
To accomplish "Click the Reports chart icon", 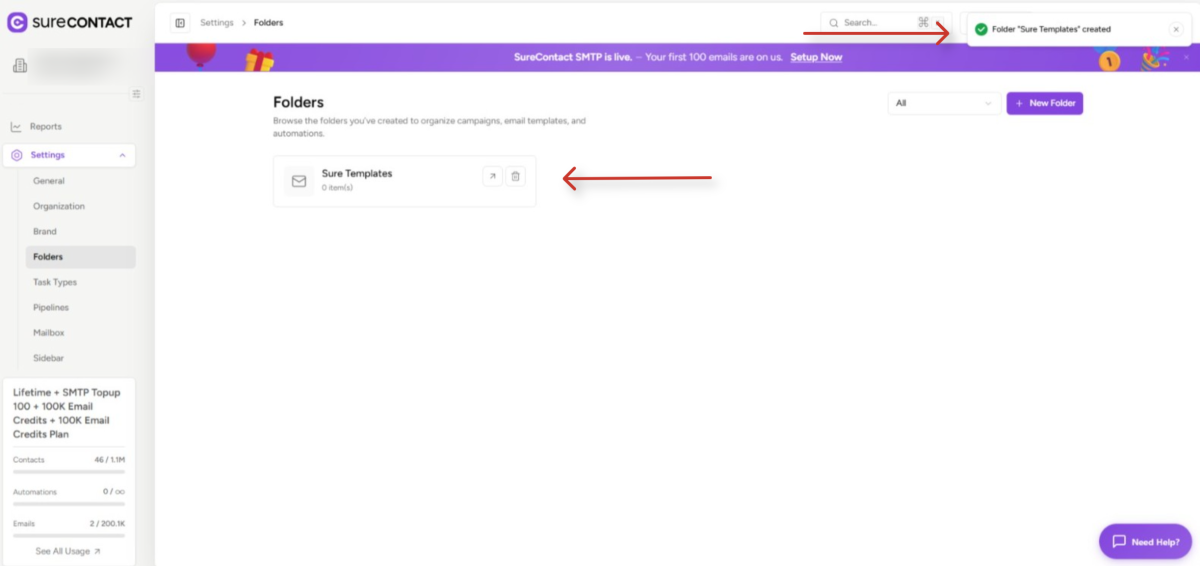I will click(16, 127).
